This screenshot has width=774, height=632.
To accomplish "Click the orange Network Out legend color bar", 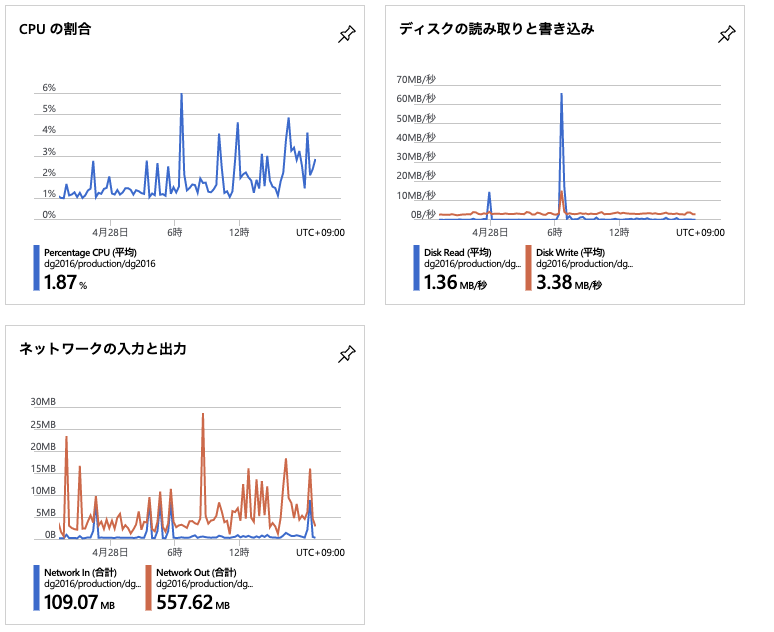I will coord(149,587).
